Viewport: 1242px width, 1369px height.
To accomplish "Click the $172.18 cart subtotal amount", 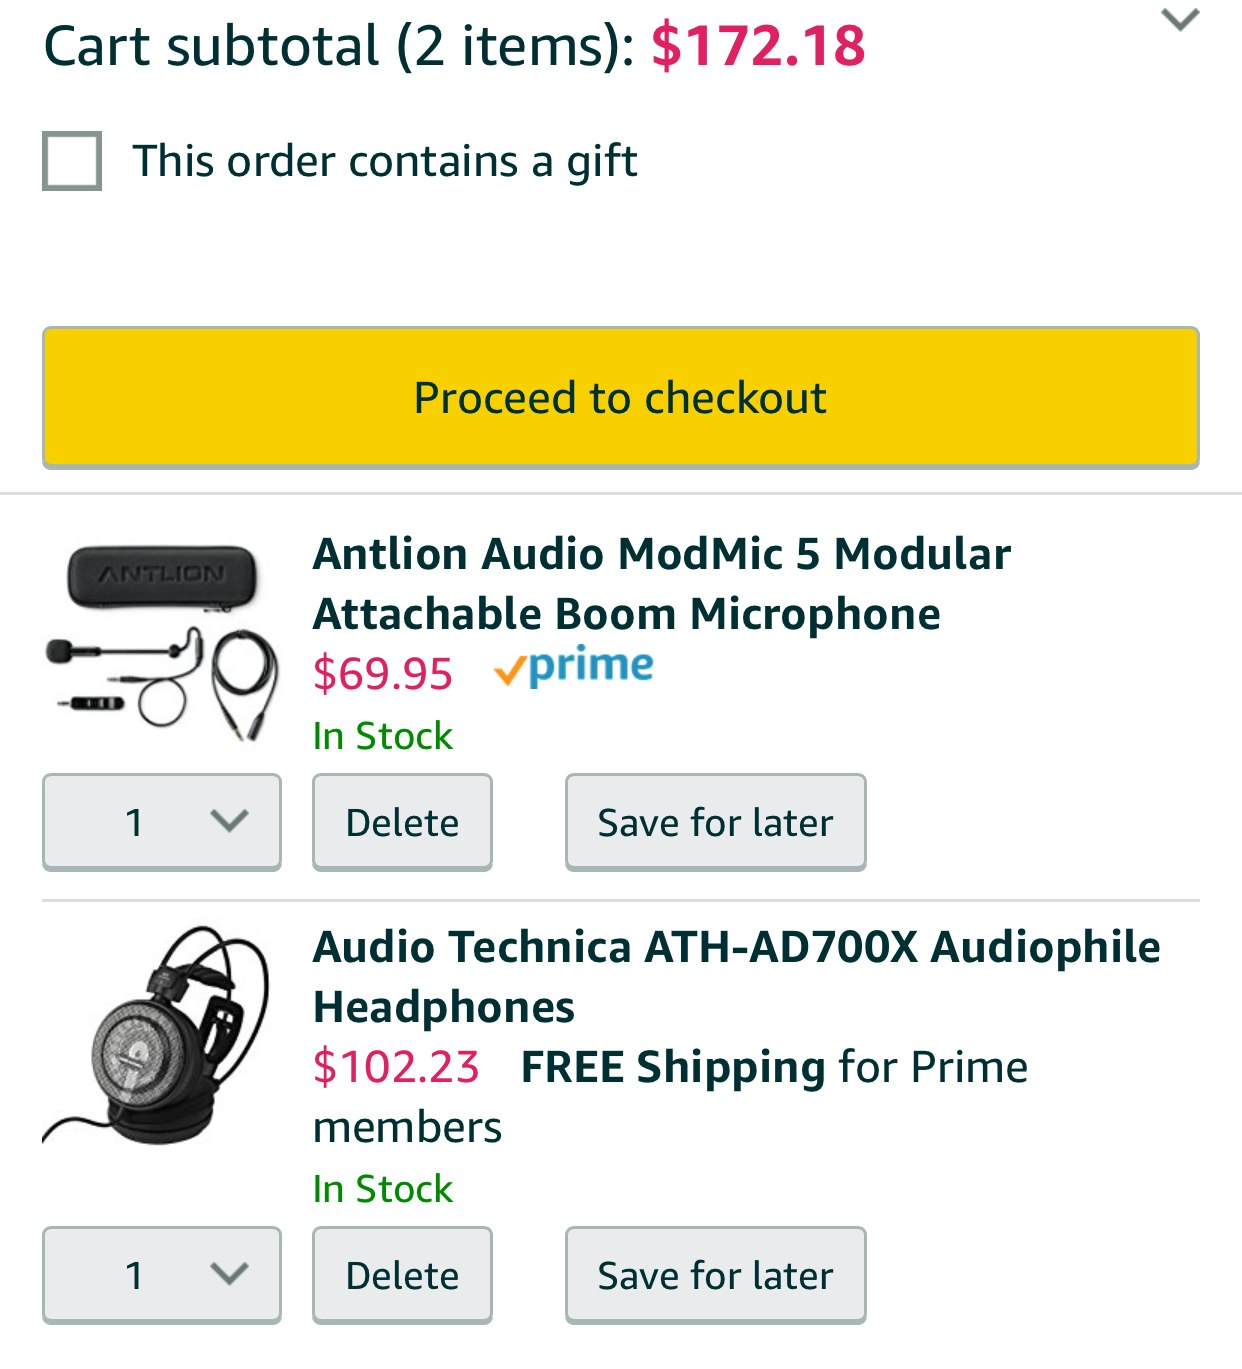I will (x=758, y=46).
